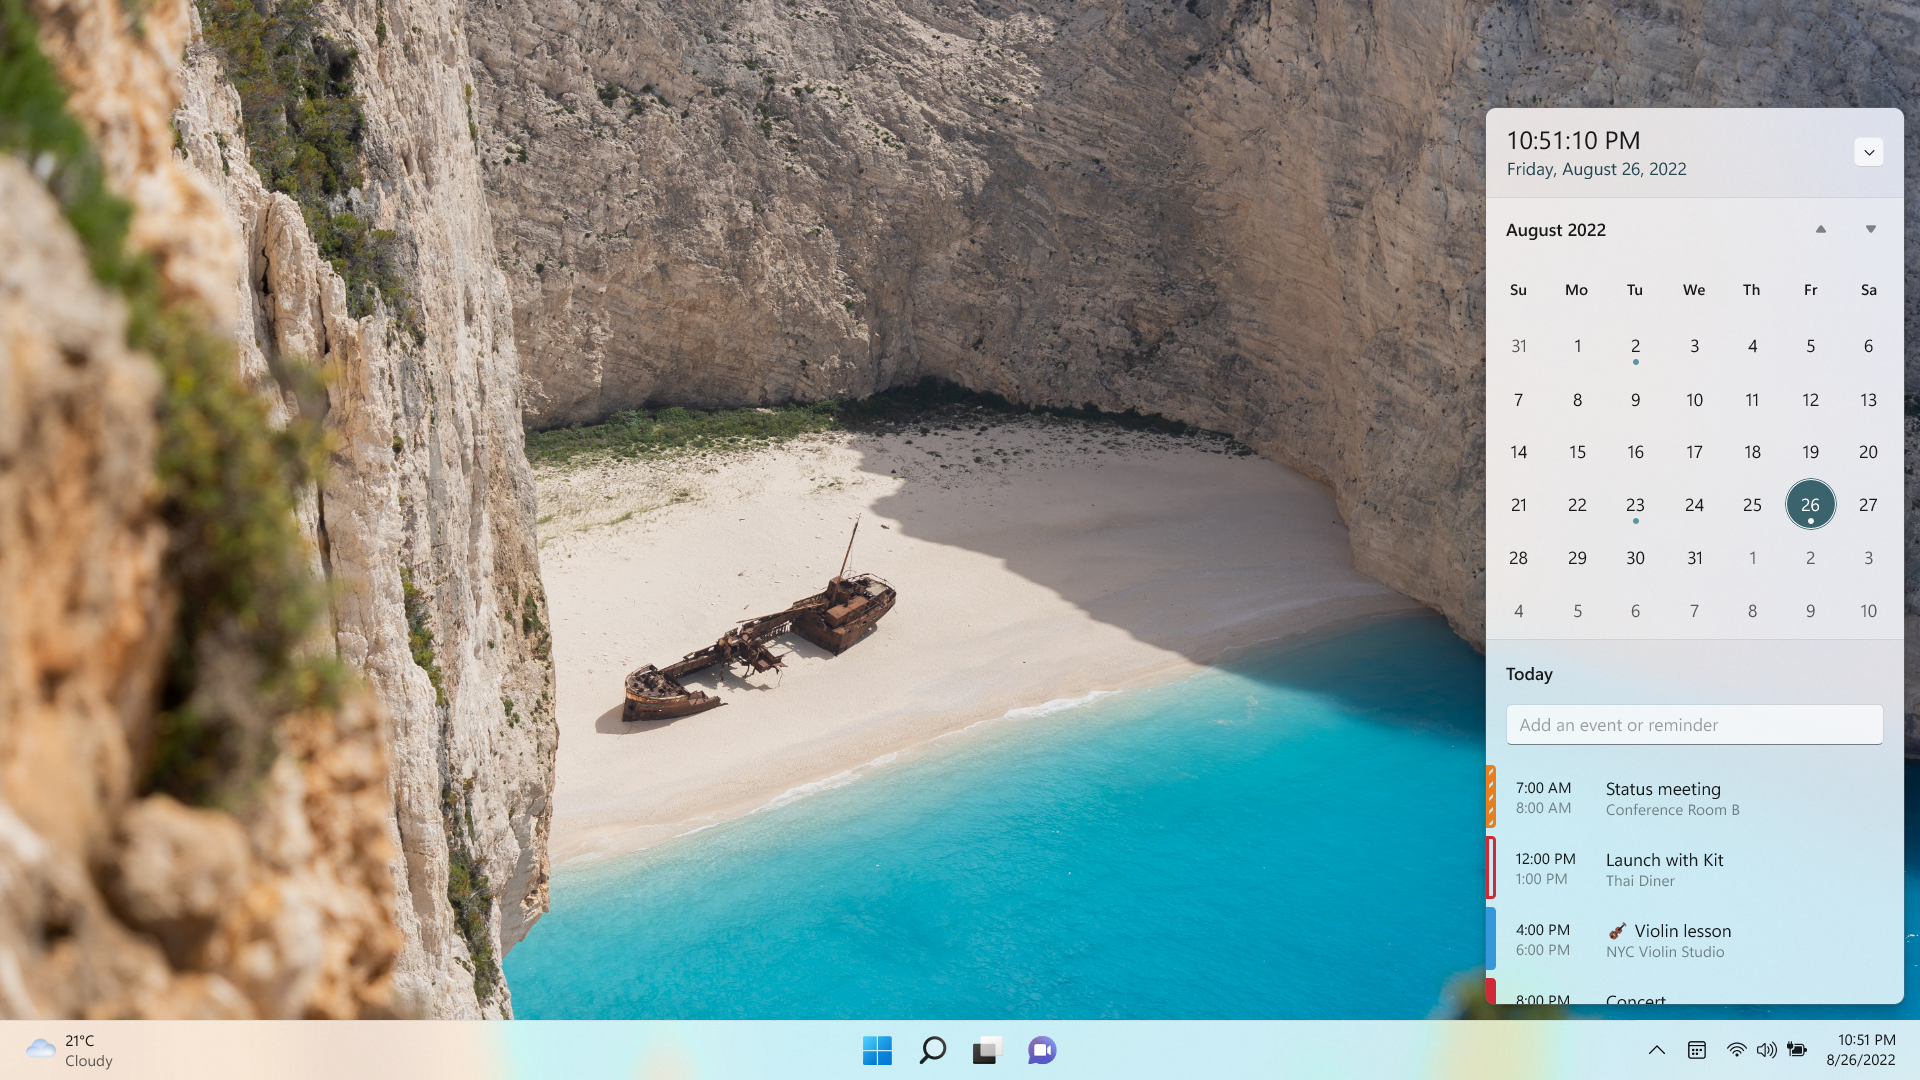Select today's date 26 in calendar
Screen dimensions: 1920x1080
pos(1810,505)
